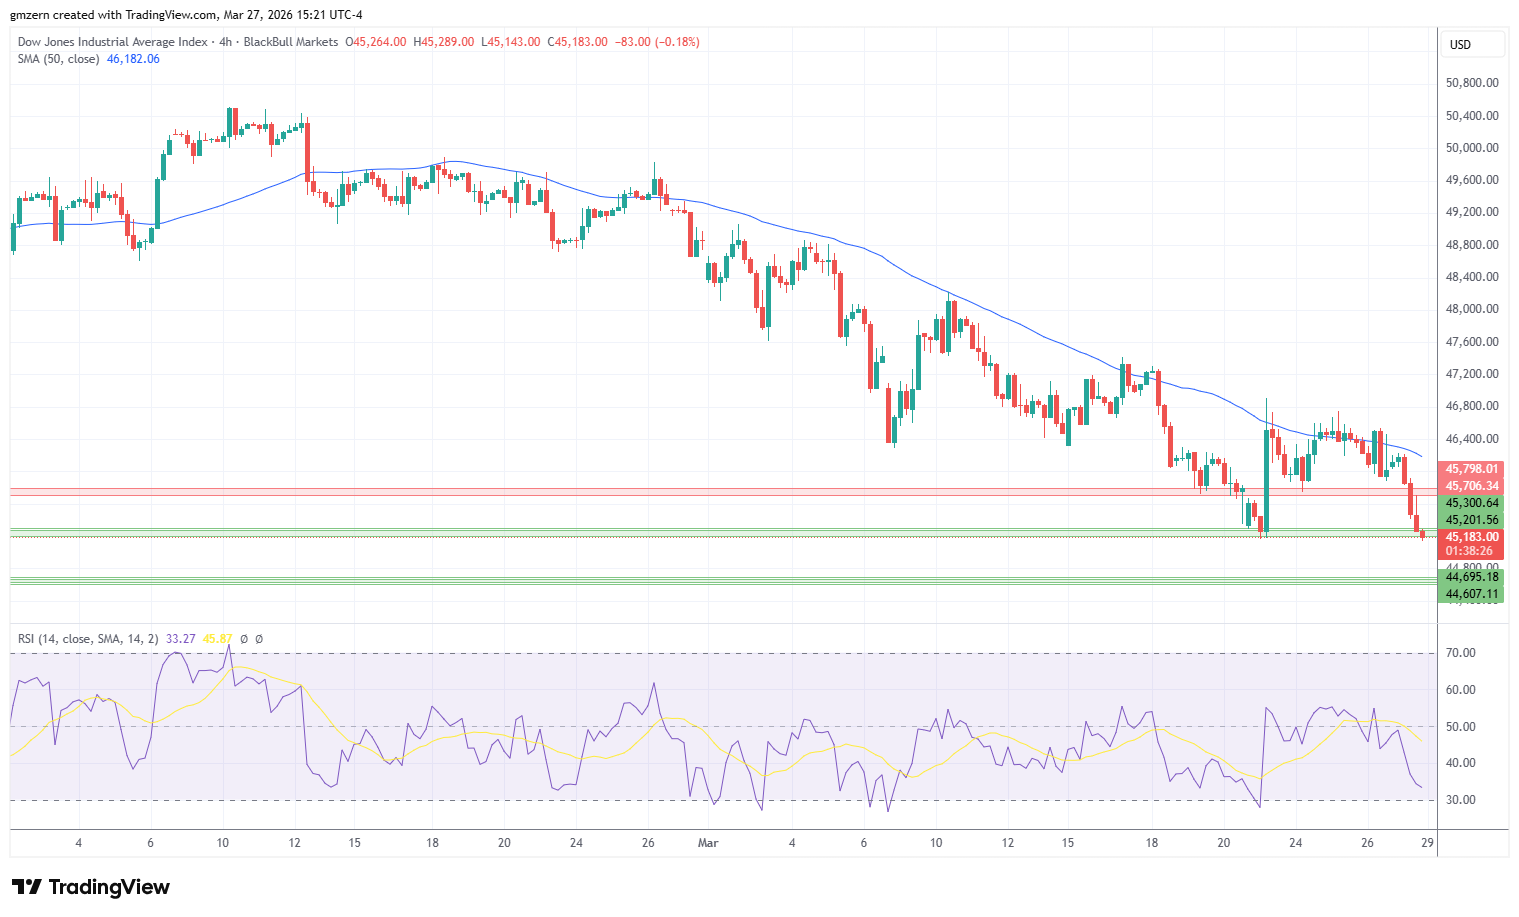
Task: Click the SMA (50, close) indicator label
Action: click(x=58, y=59)
